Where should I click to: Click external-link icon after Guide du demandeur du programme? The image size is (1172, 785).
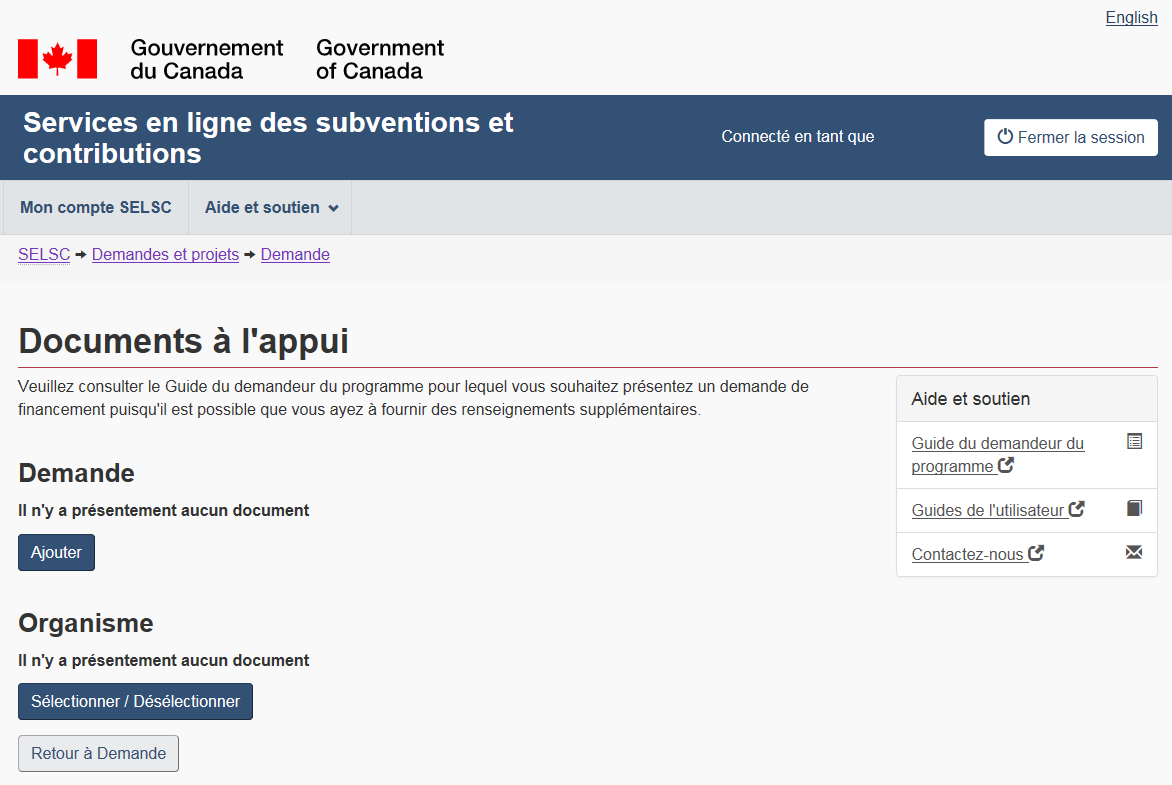click(x=1006, y=466)
